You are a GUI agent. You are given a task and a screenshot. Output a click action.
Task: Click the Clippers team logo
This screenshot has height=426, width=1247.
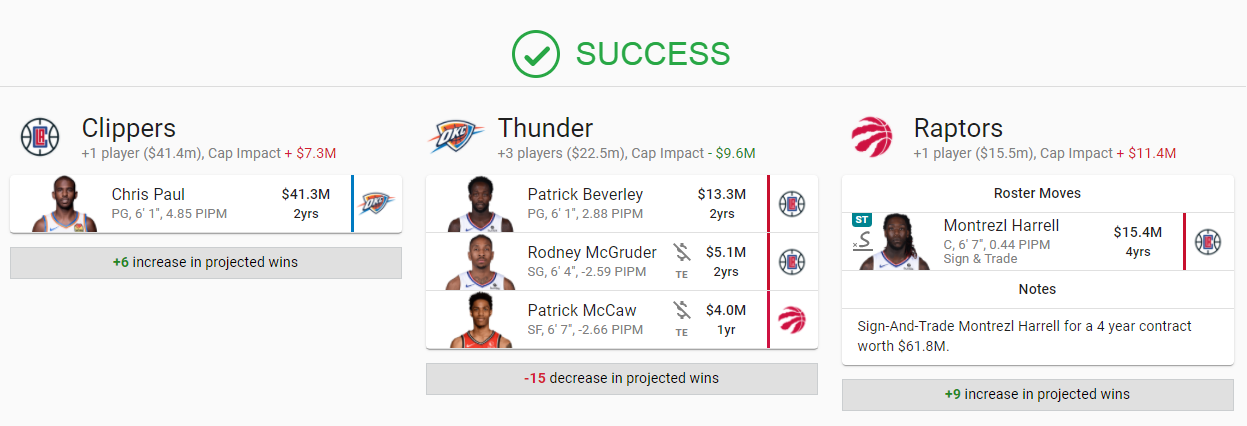(40, 137)
